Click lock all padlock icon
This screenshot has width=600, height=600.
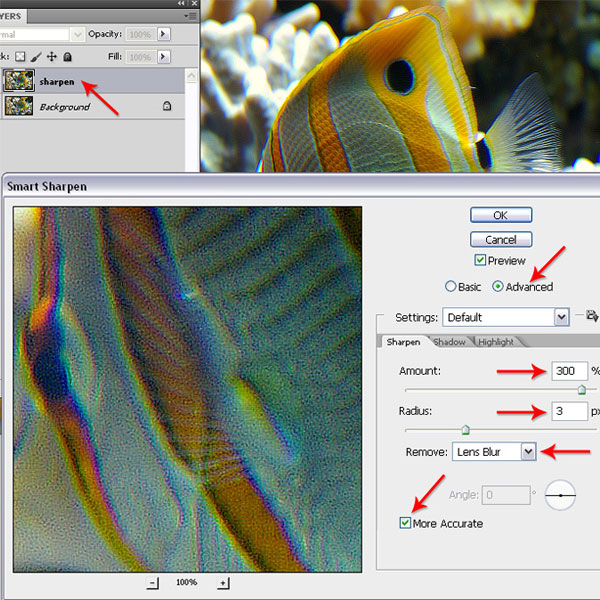pyautogui.click(x=67, y=57)
